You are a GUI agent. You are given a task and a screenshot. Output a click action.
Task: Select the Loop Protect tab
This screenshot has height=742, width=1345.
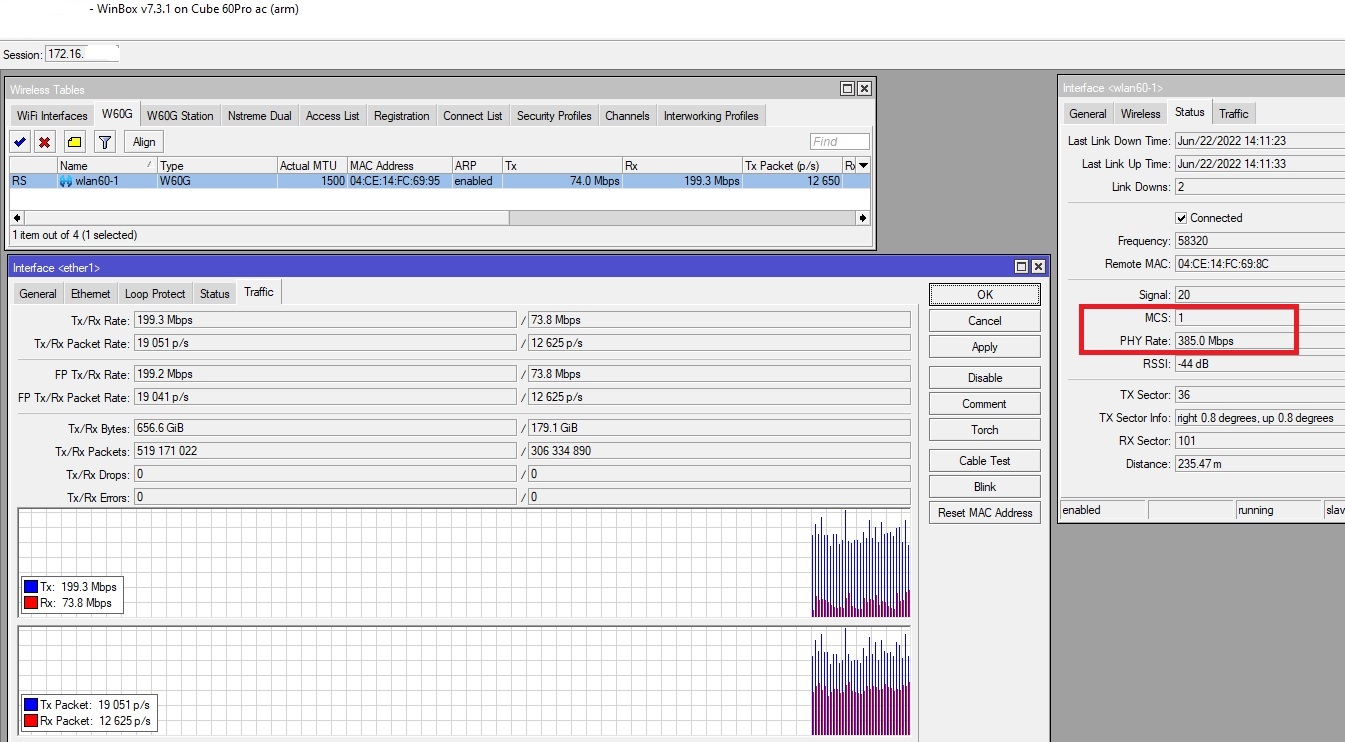click(155, 294)
